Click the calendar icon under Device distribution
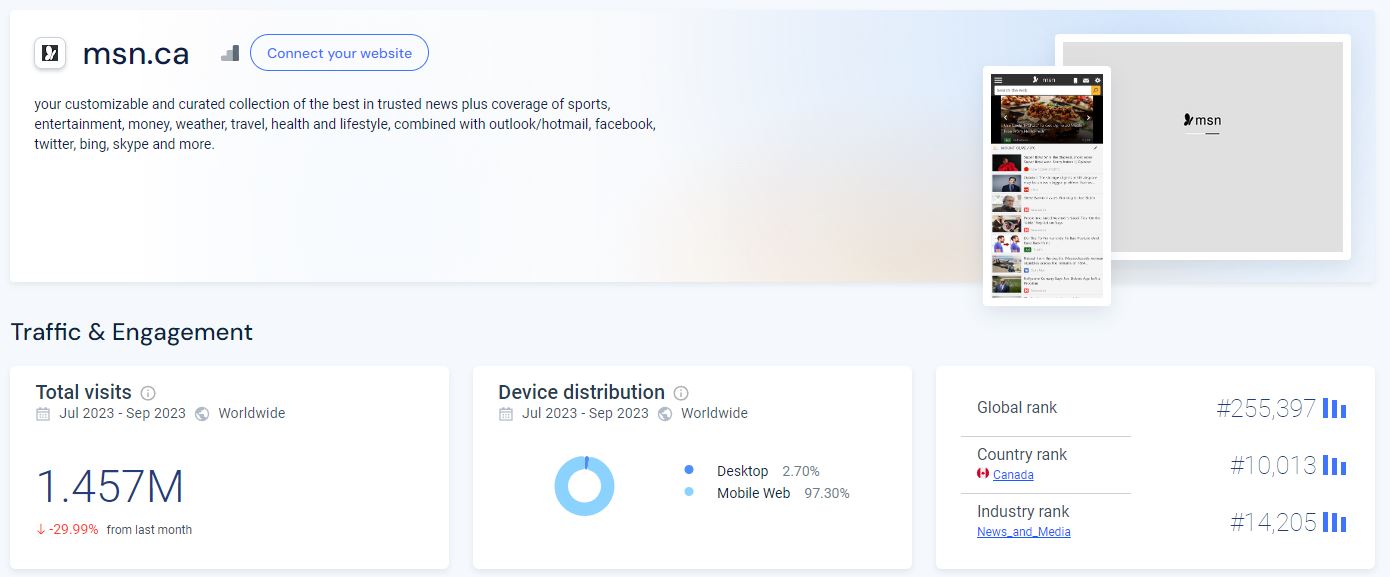This screenshot has height=577, width=1390. coord(506,413)
